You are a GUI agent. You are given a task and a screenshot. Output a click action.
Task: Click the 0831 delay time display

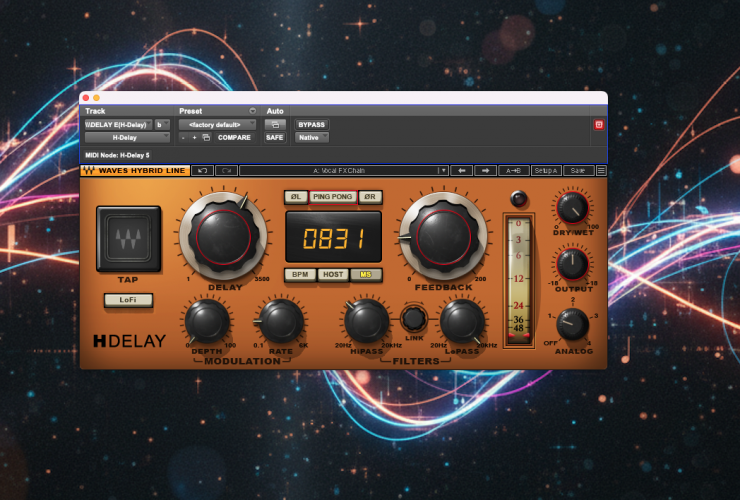[333, 237]
